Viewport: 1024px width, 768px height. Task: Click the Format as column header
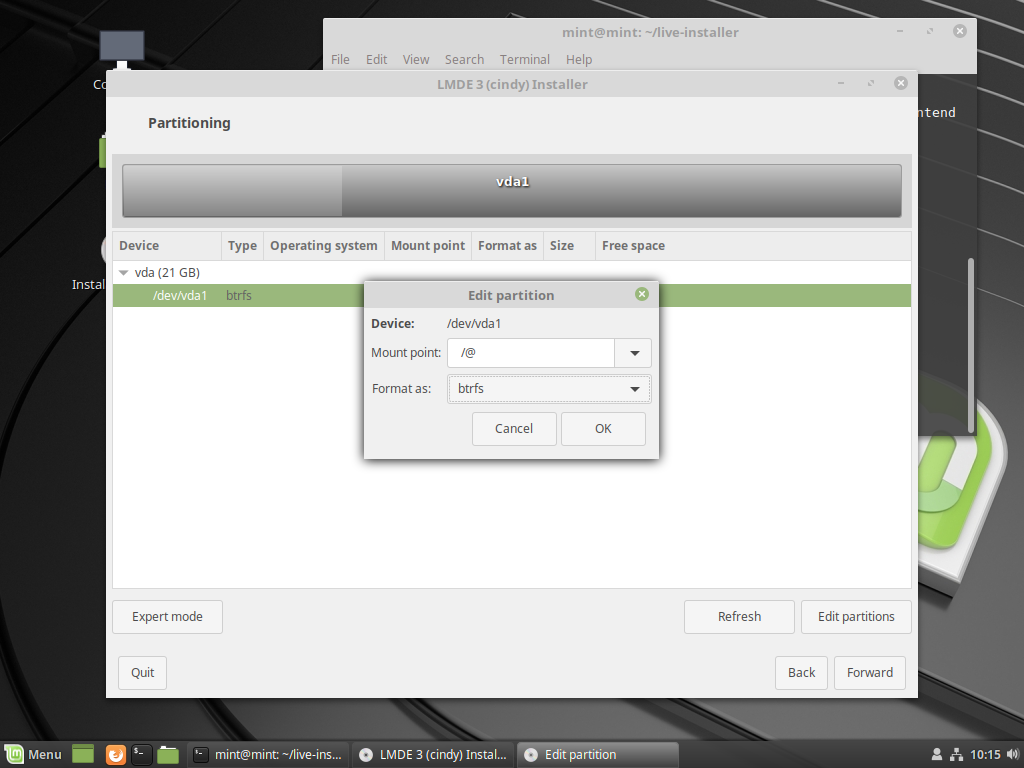click(x=507, y=246)
